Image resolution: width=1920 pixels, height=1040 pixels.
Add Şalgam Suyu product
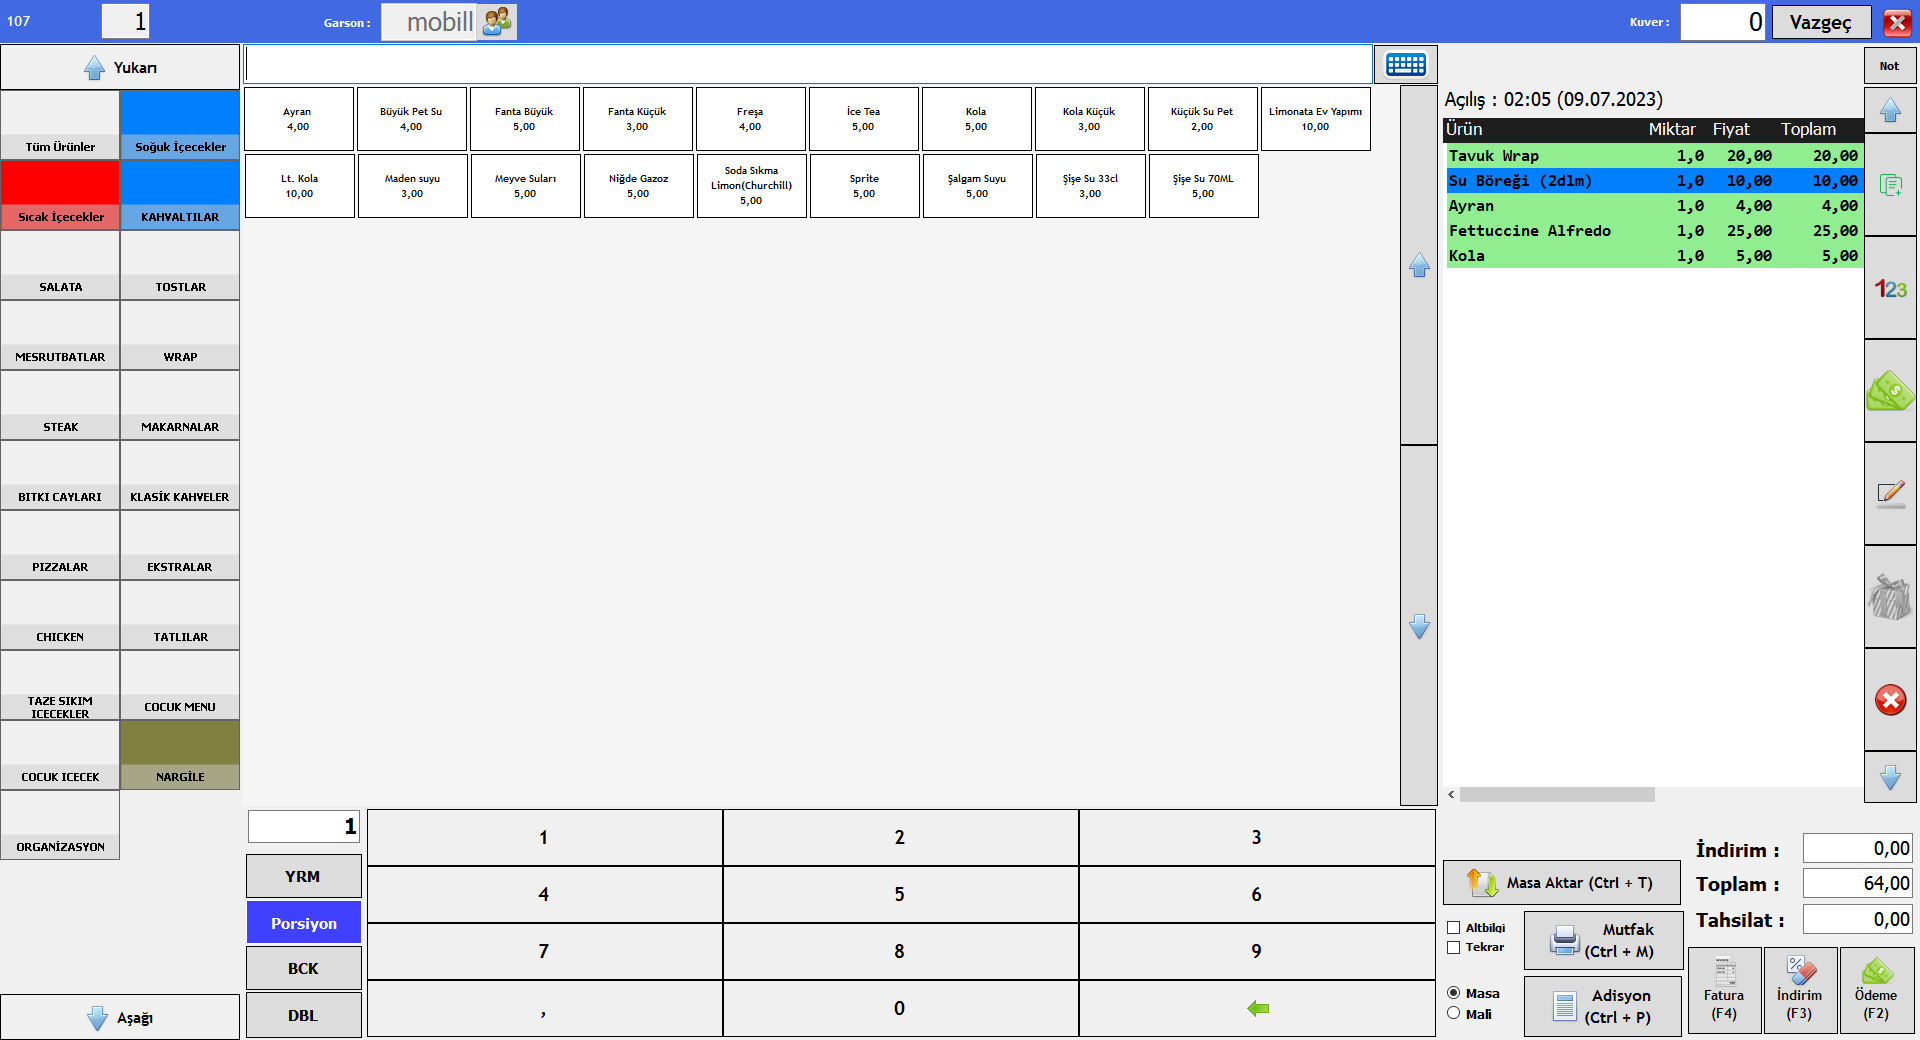click(x=977, y=186)
